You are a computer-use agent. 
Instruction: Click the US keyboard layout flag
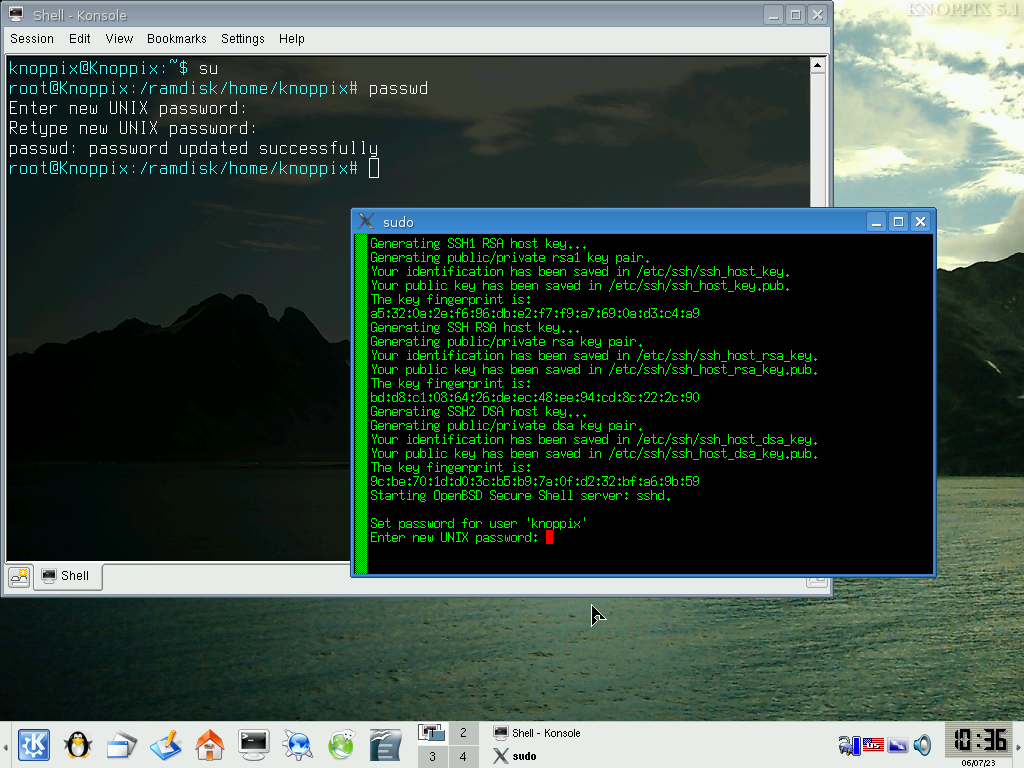coord(873,744)
